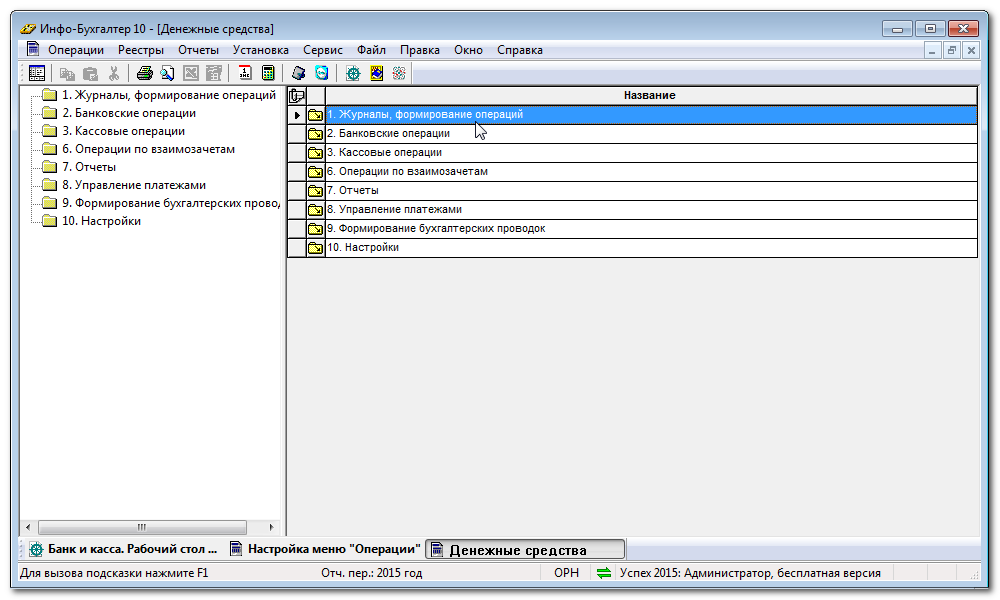This screenshot has width=1000, height=600.
Task: Select tree item 2. Банковские операции
Action: pyautogui.click(x=129, y=113)
